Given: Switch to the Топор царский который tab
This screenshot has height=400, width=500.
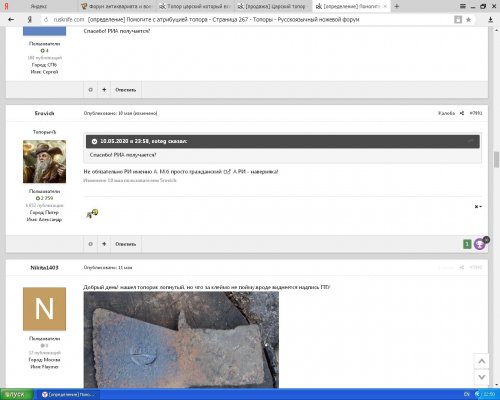Looking at the screenshot, I should click(195, 6).
